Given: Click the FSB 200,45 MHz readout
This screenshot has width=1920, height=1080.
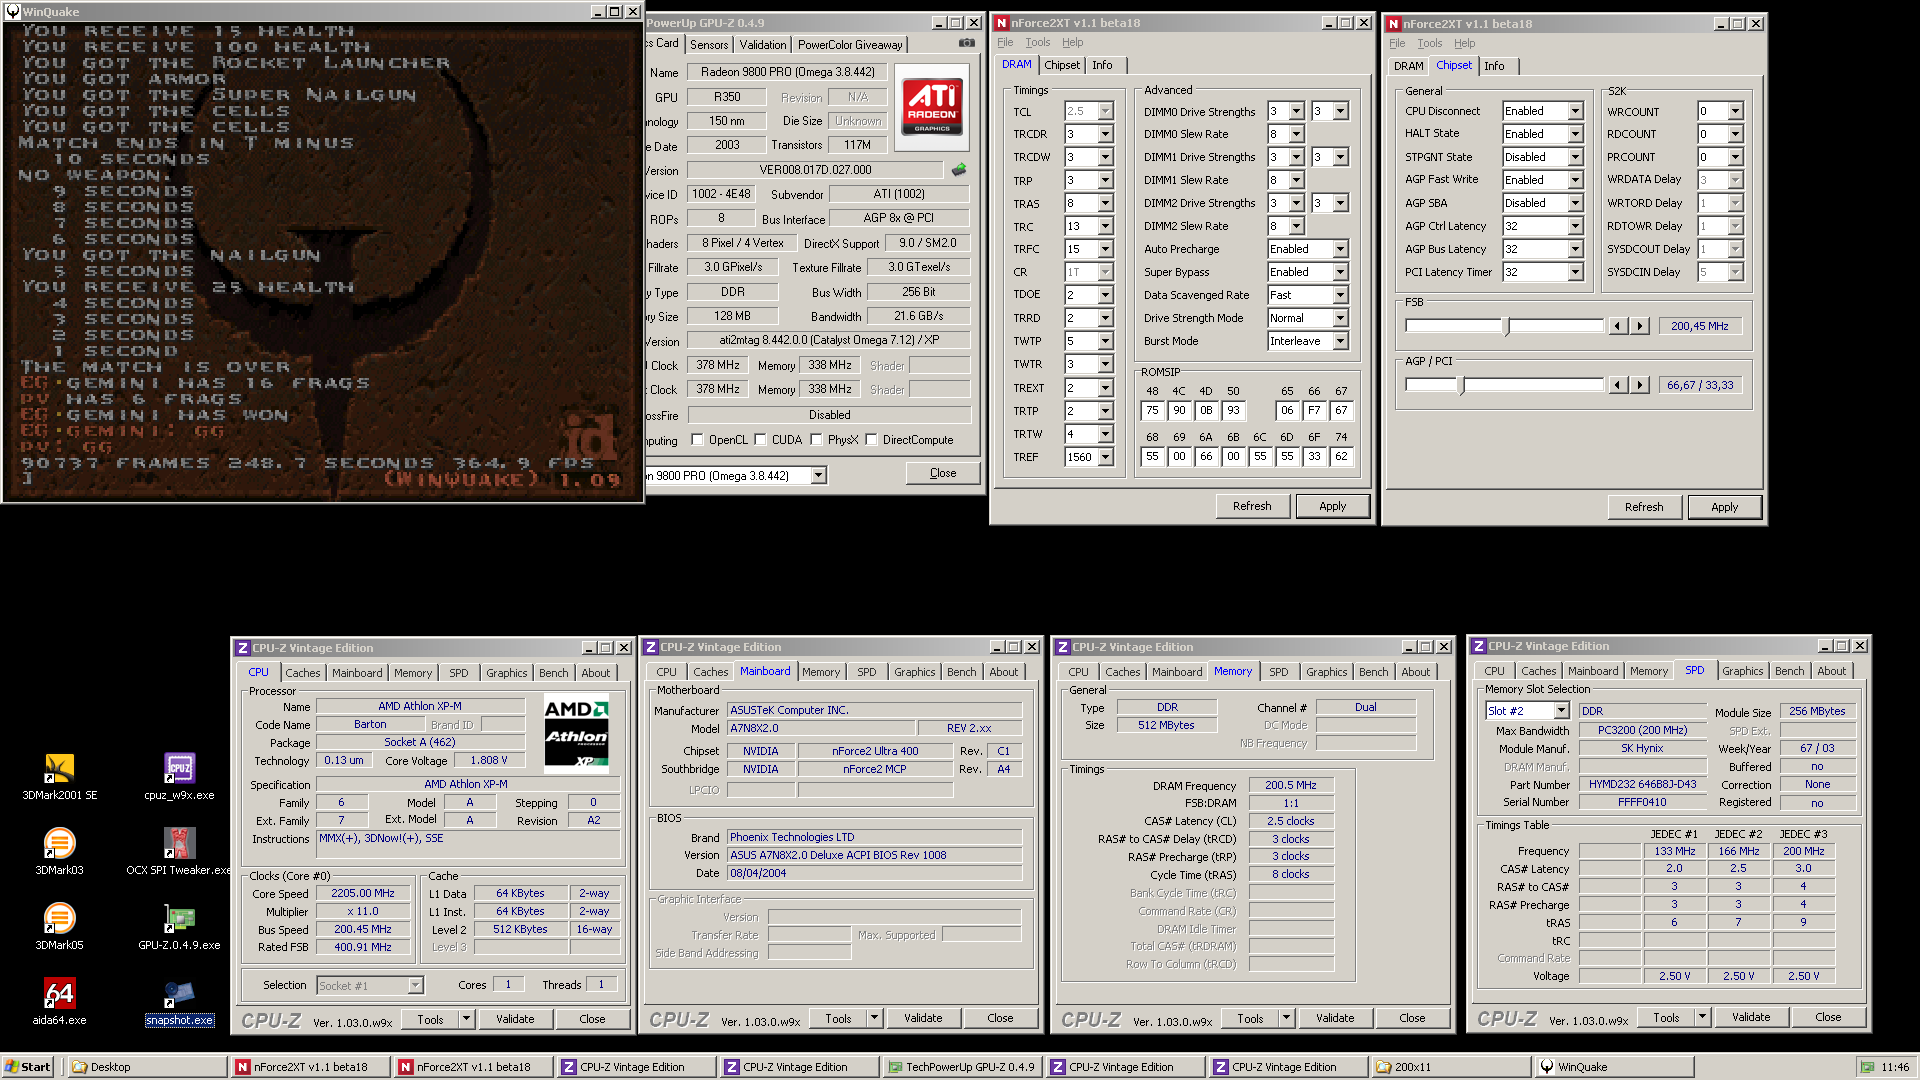Looking at the screenshot, I should (x=1700, y=326).
